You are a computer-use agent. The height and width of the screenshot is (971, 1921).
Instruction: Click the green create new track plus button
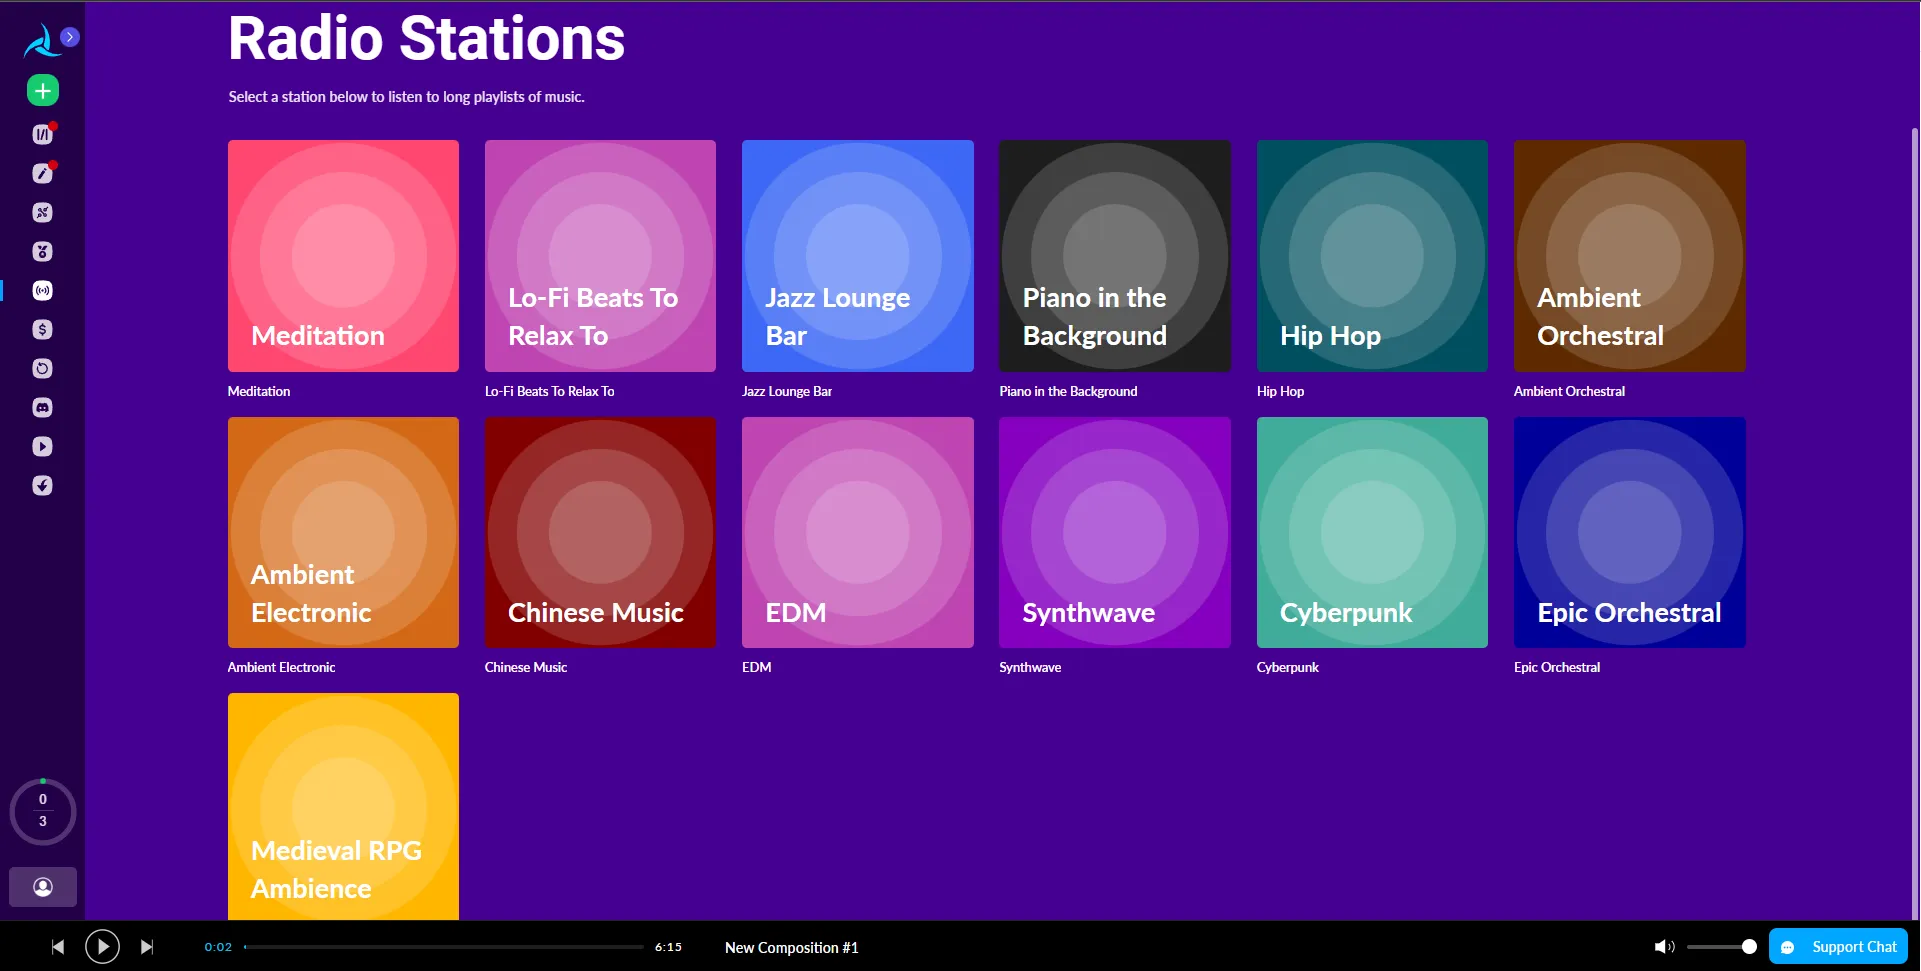pyautogui.click(x=42, y=91)
